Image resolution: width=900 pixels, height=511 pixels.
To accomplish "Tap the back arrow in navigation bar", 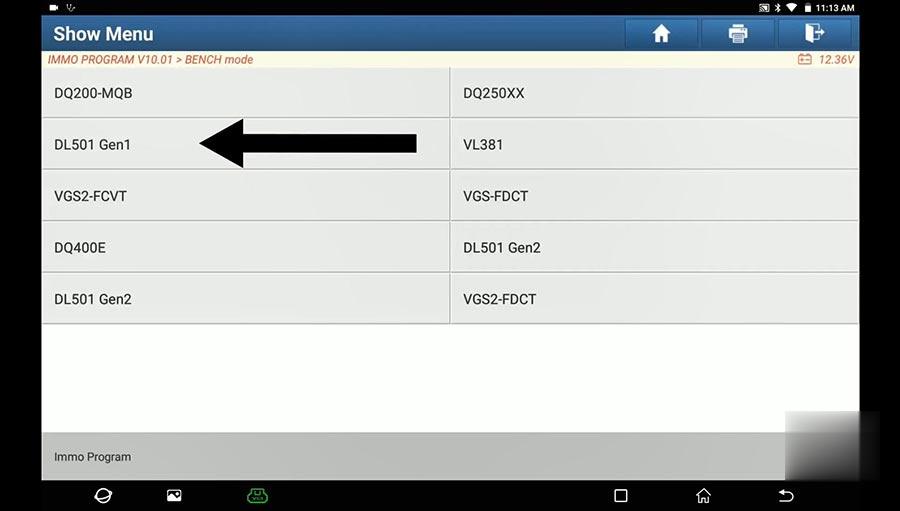I will coord(786,495).
